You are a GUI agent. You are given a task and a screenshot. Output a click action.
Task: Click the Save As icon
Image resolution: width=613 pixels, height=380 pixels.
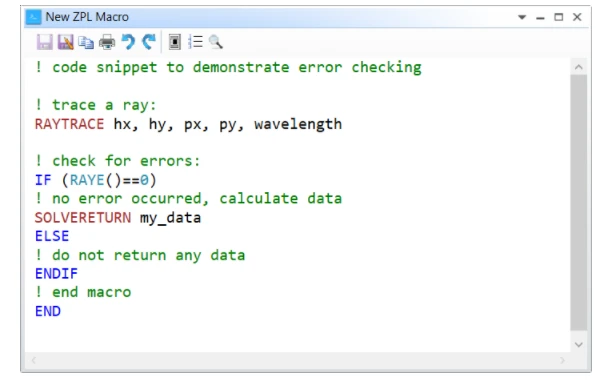65,42
